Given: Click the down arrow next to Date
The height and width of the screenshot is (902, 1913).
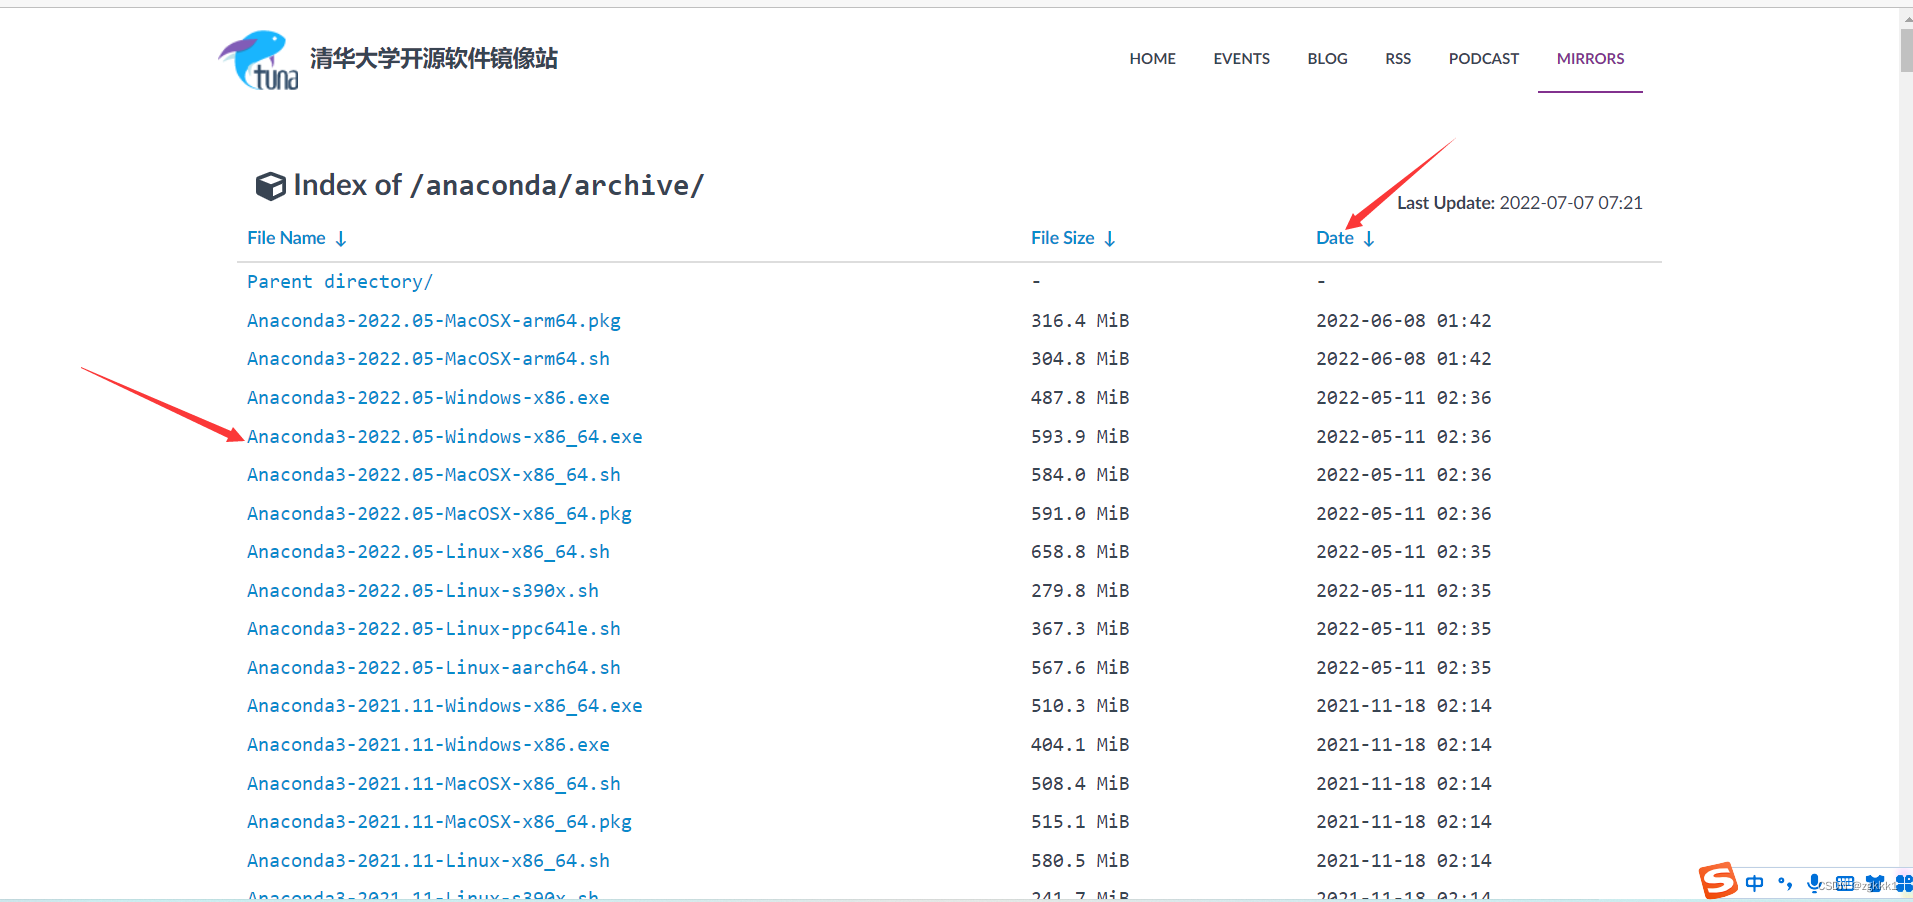Looking at the screenshot, I should pyautogui.click(x=1369, y=238).
